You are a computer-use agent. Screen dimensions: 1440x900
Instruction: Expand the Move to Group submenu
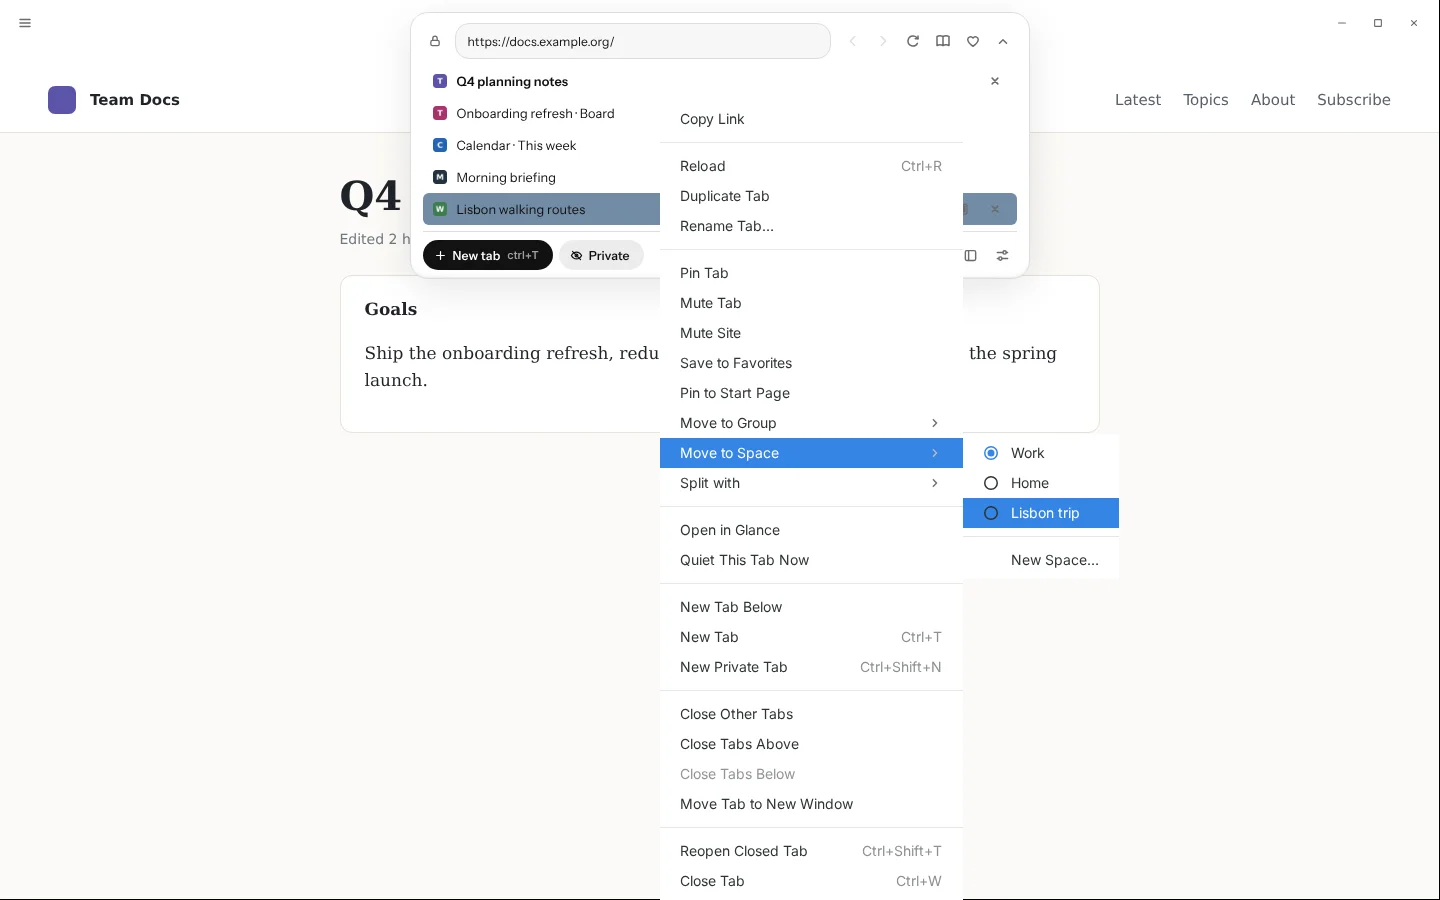coord(811,423)
